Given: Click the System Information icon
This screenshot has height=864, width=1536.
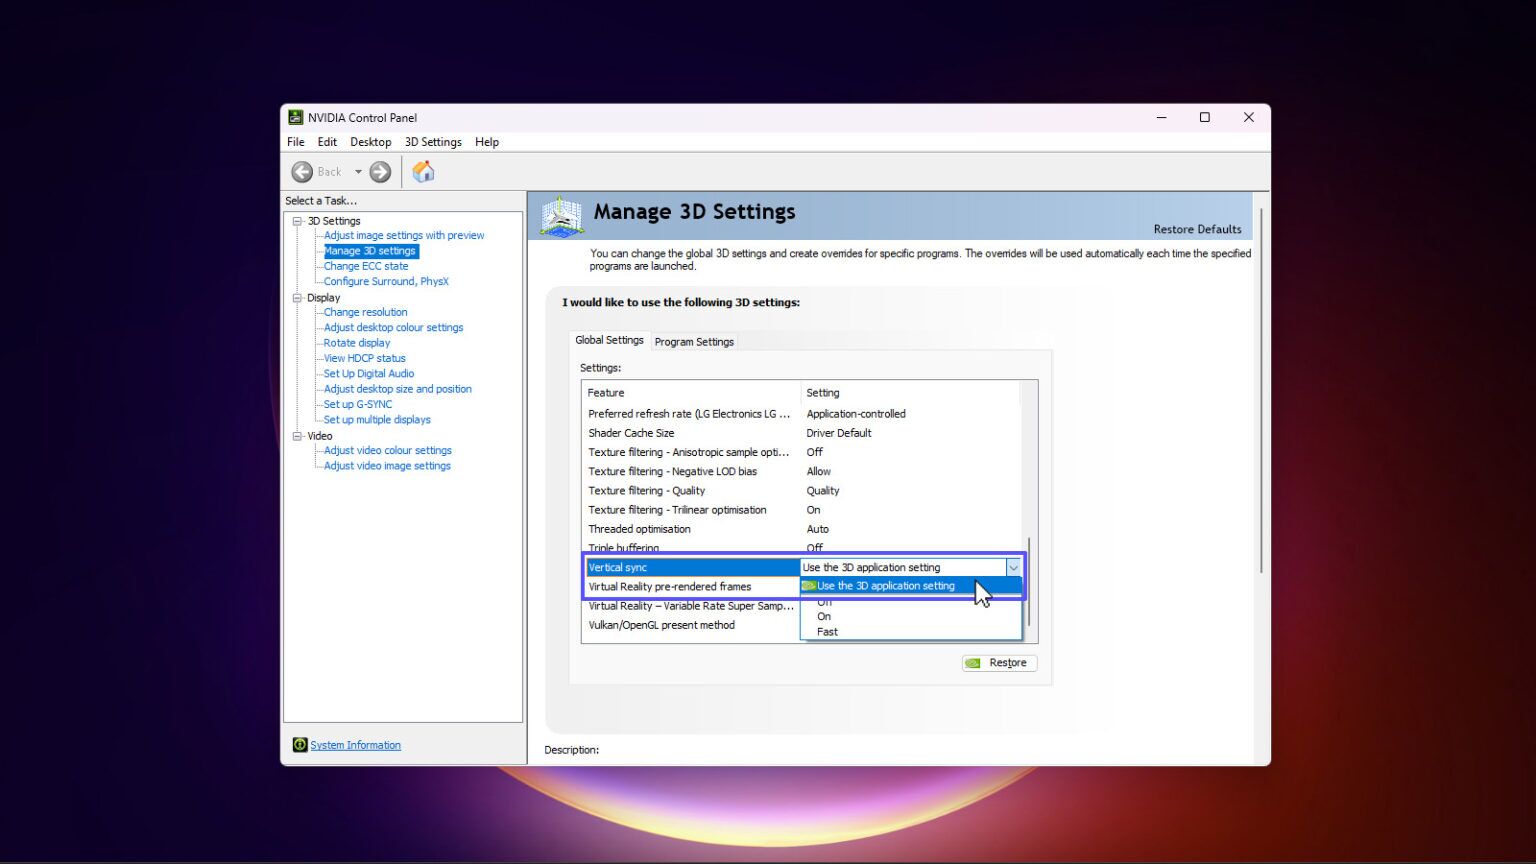Looking at the screenshot, I should (x=300, y=745).
